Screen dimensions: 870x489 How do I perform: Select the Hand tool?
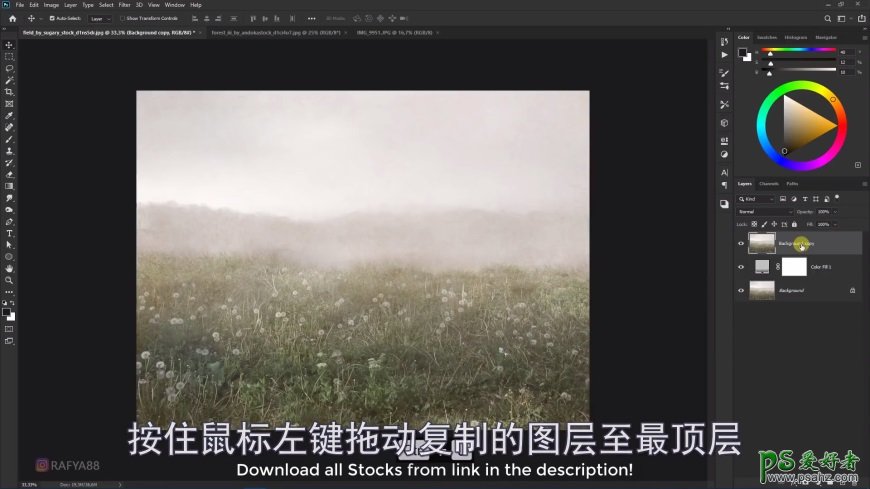click(x=9, y=269)
